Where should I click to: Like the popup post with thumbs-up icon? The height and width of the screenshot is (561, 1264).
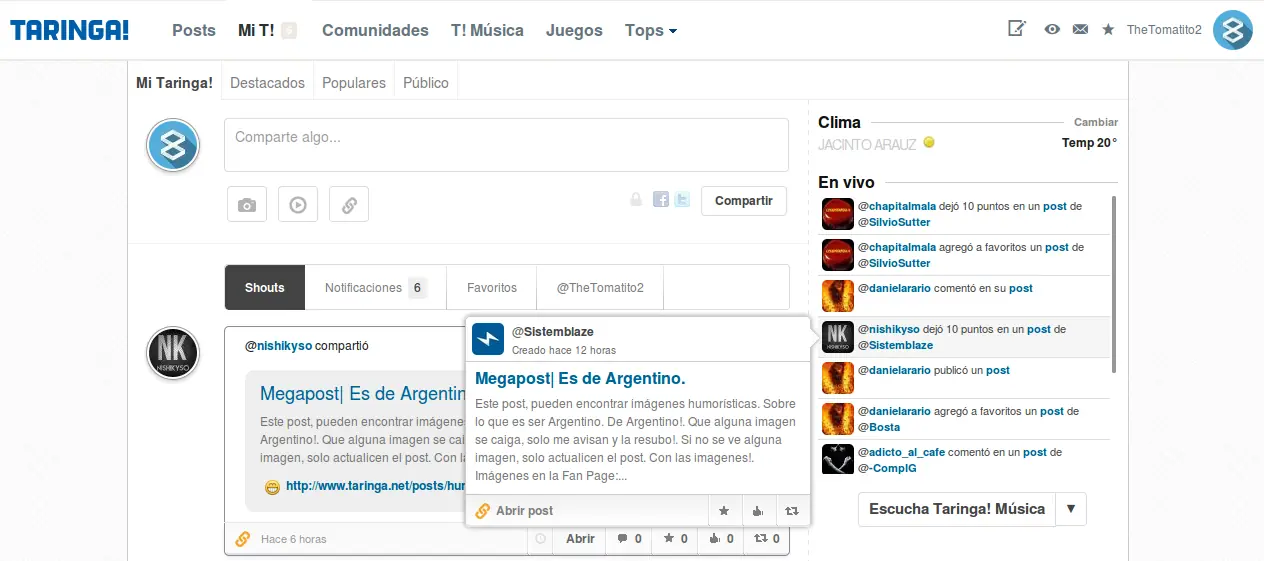pyautogui.click(x=758, y=510)
